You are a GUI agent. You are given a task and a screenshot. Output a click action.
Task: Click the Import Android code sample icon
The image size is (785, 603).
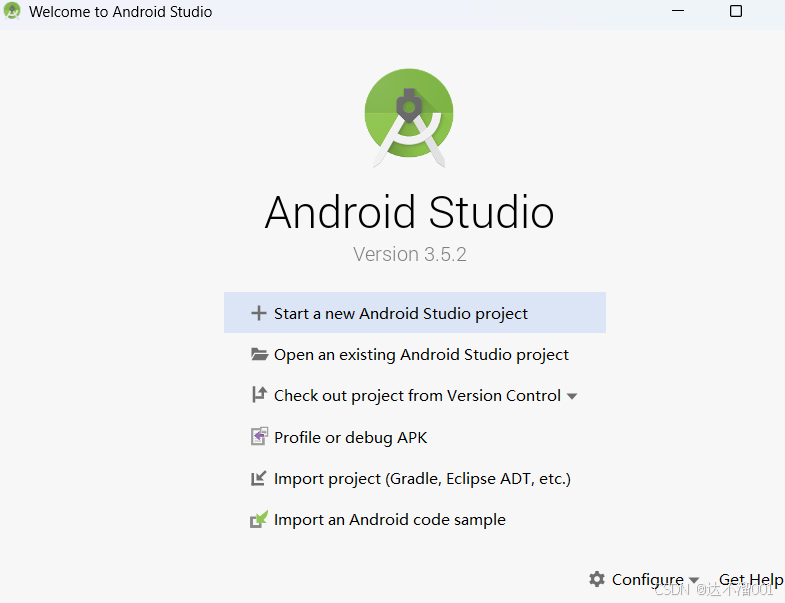259,519
